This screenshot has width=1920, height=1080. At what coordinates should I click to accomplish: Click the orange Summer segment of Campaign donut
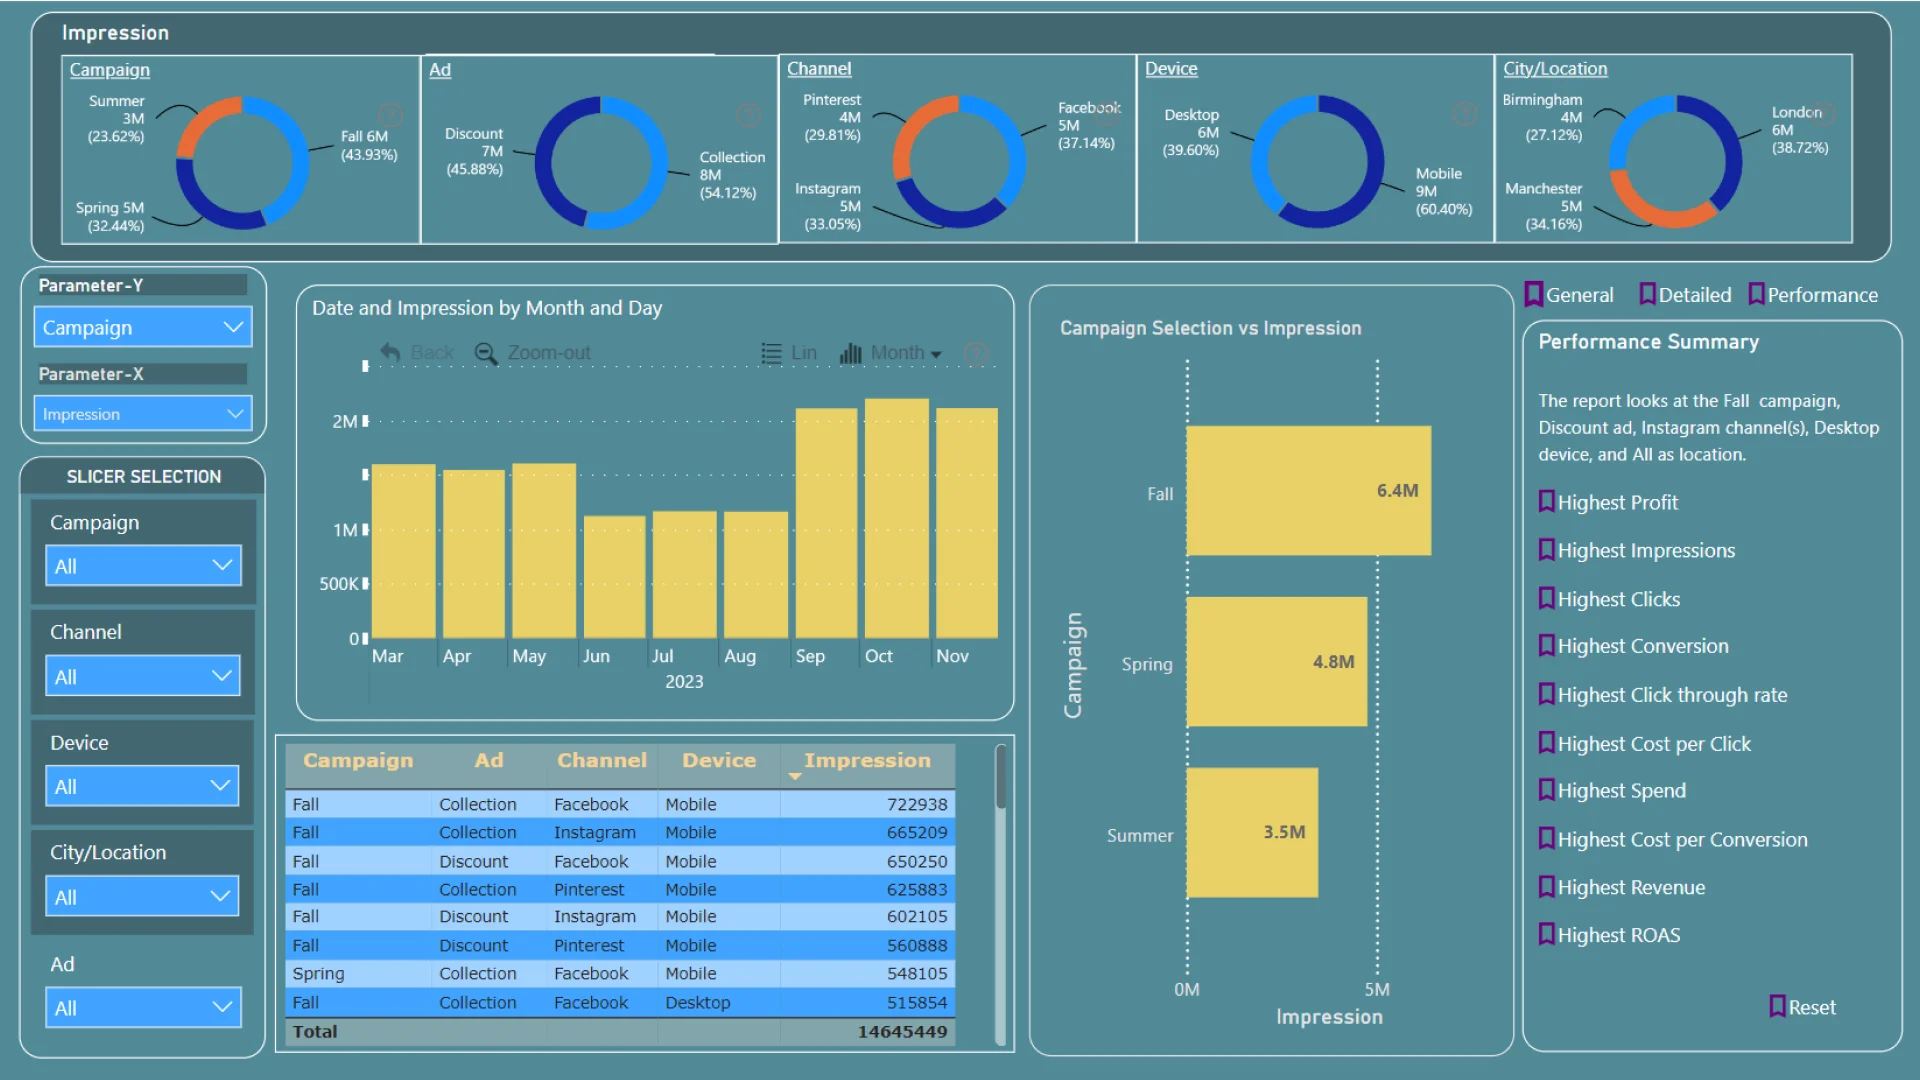point(206,122)
